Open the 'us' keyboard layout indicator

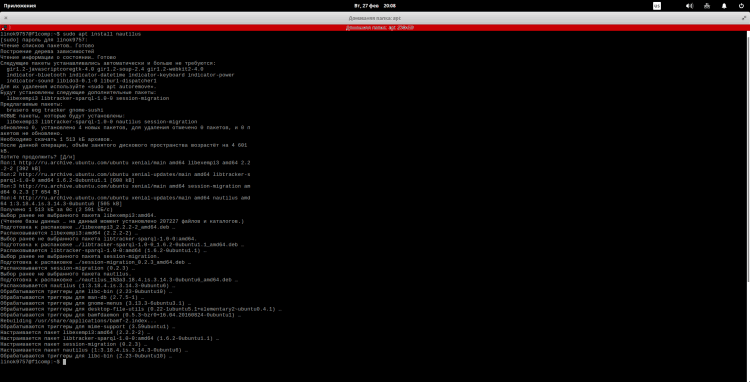pyautogui.click(x=657, y=6)
